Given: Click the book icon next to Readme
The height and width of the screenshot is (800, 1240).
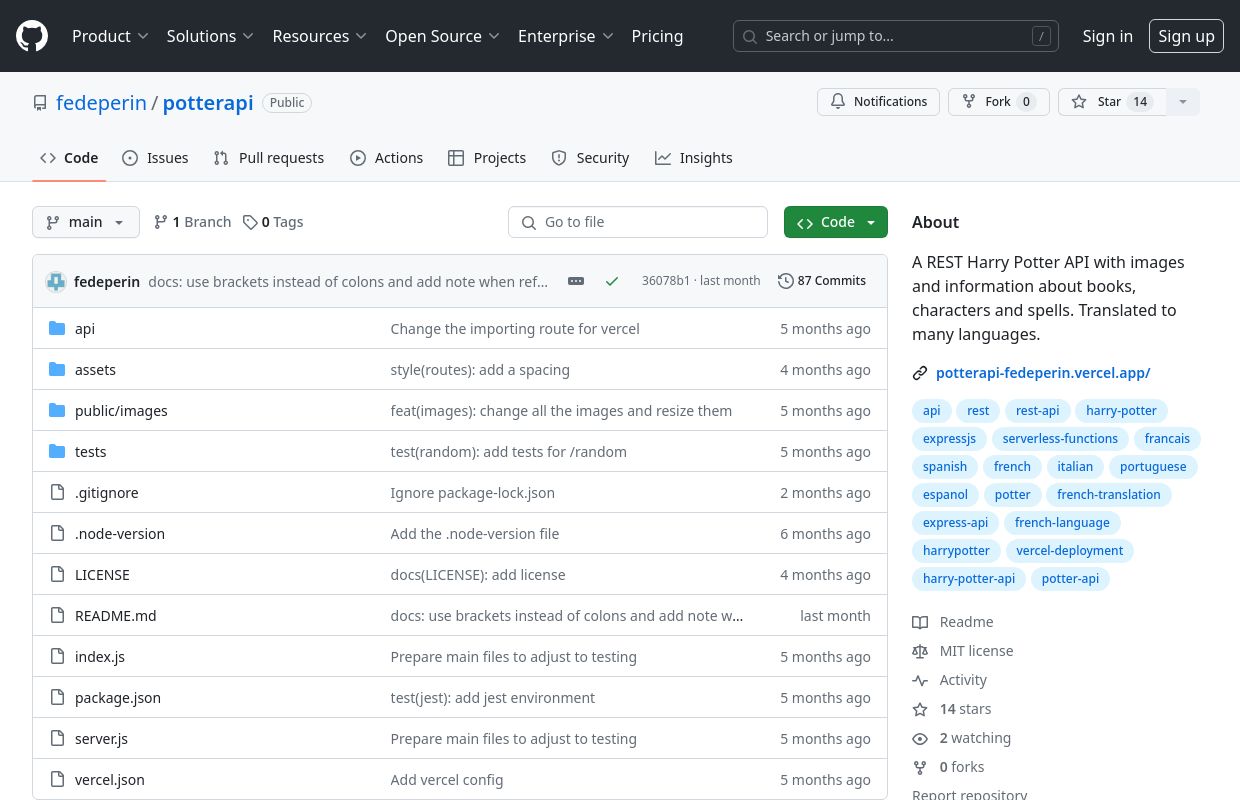Looking at the screenshot, I should 920,622.
